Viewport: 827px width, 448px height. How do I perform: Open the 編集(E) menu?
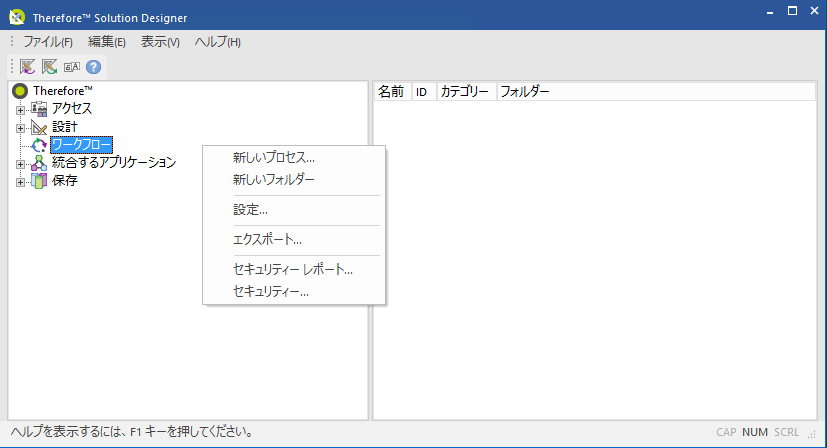107,42
